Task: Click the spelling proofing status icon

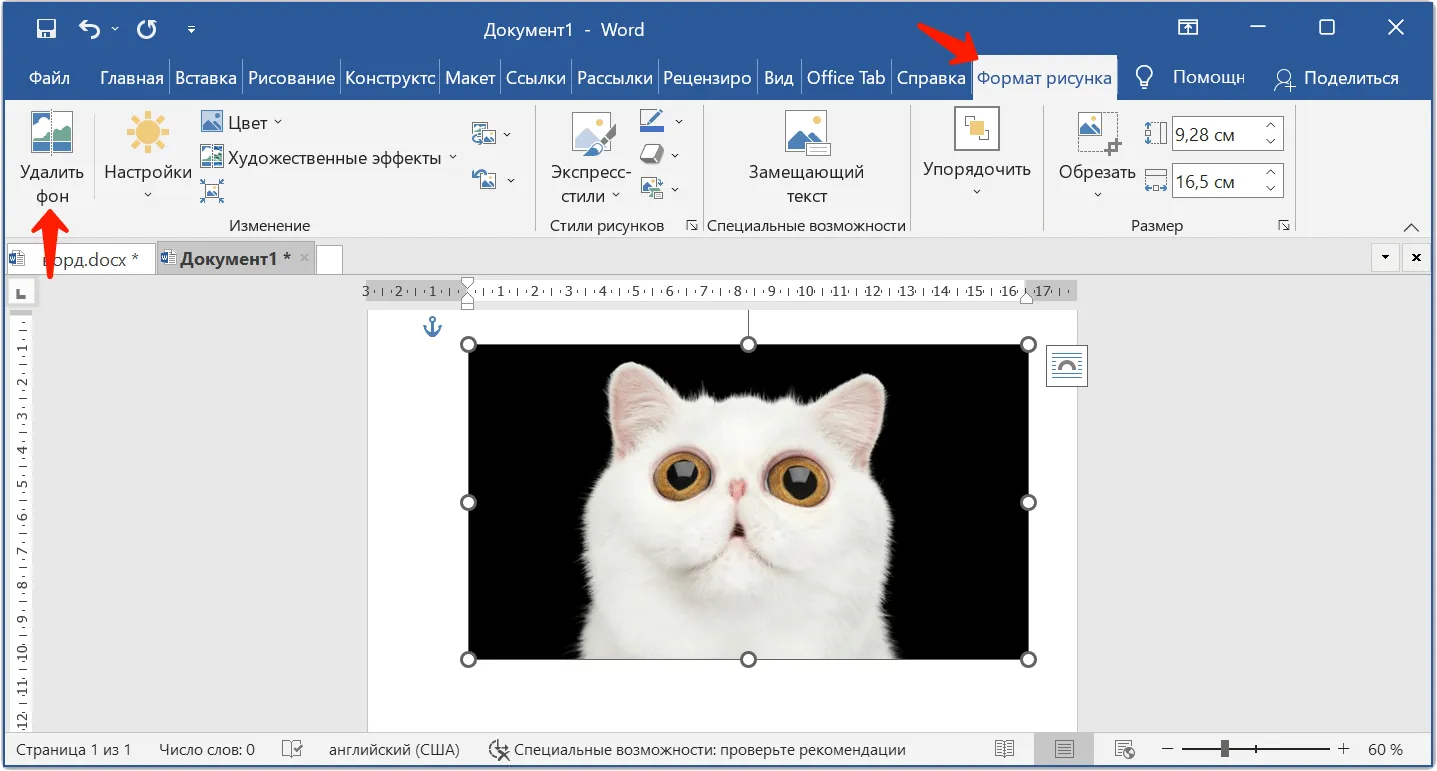Action: tap(292, 749)
